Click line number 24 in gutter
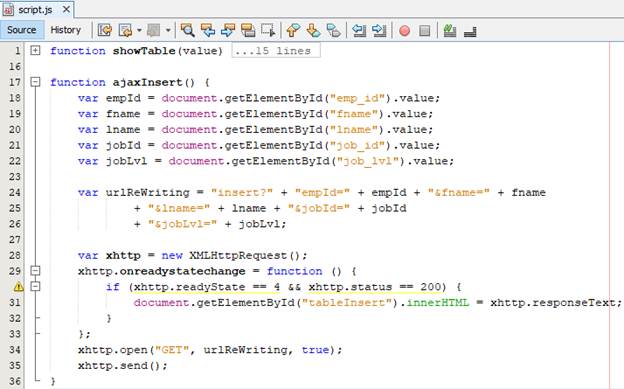The height and width of the screenshot is (389, 624). point(15,192)
